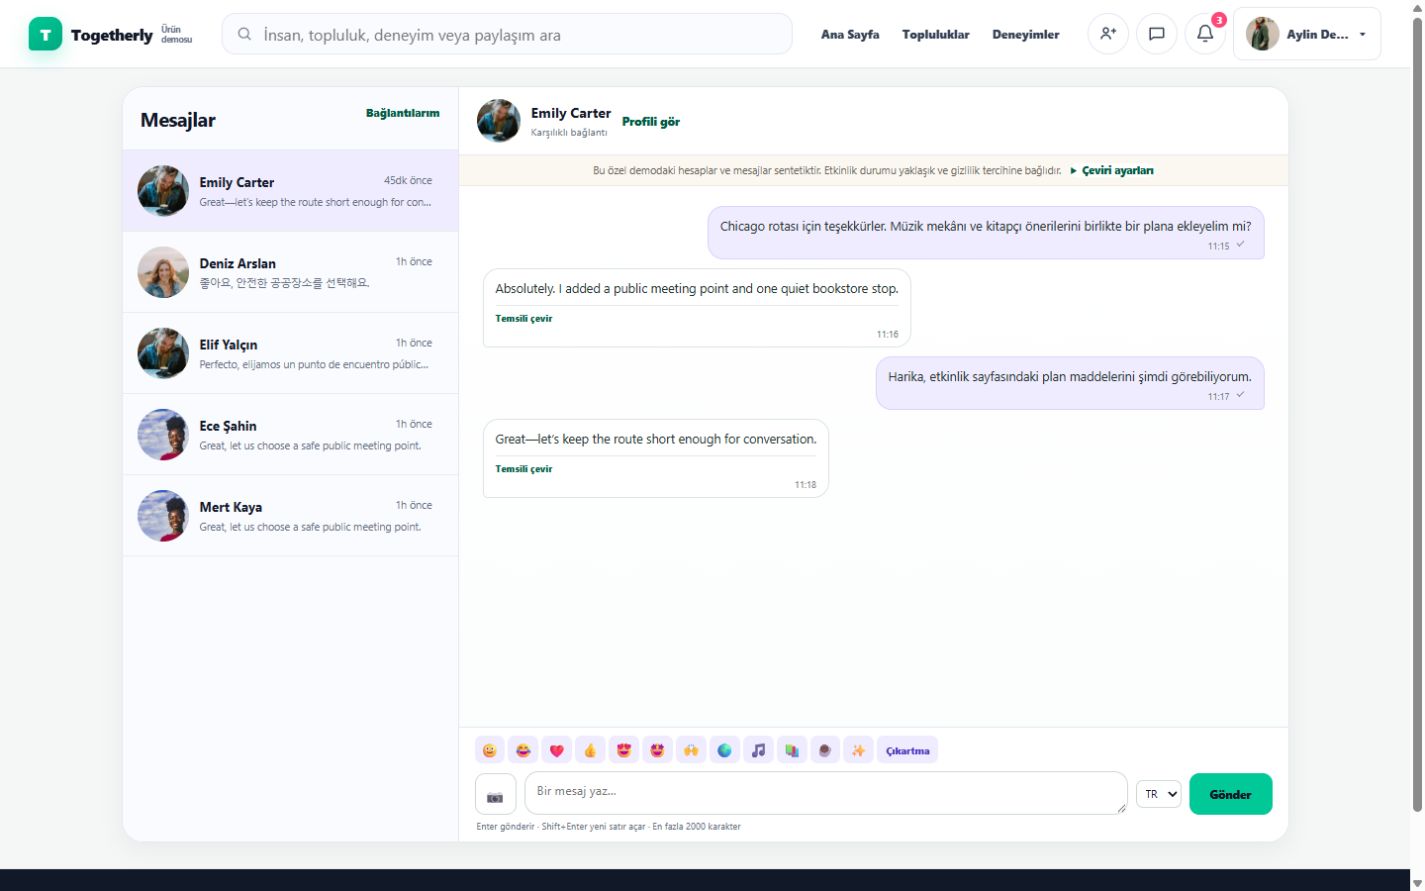Select the Emily Carter conversation row
Viewport: 1425px width, 891px height.
(290, 191)
